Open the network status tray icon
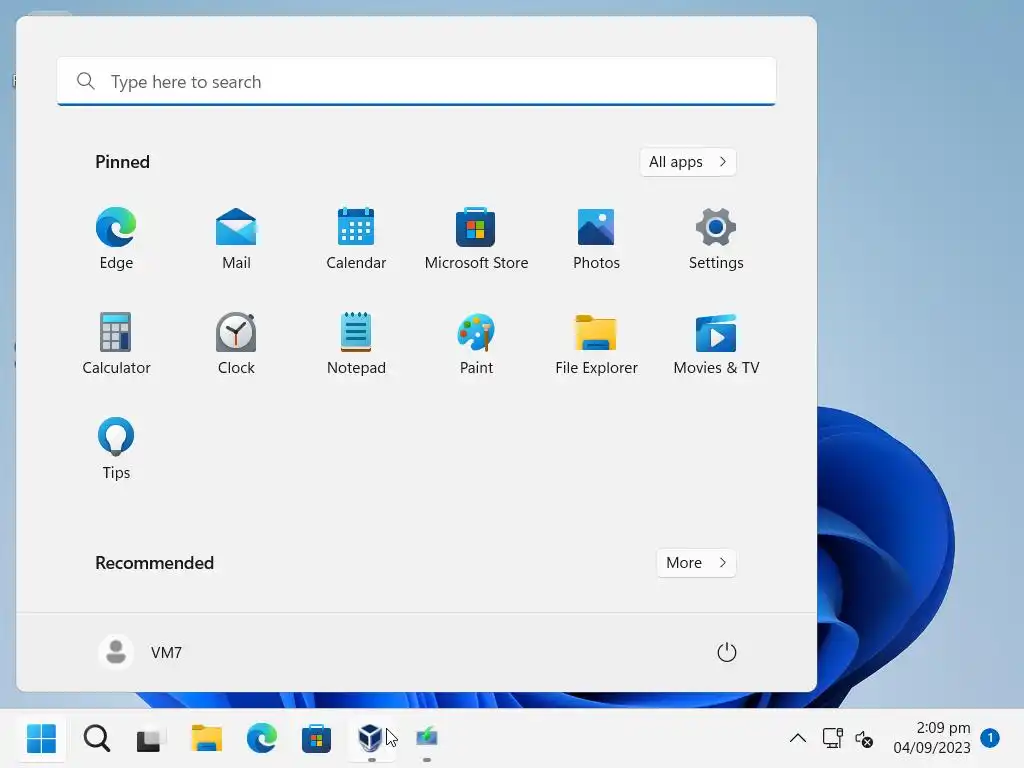Screen dimensions: 1024x768 832,739
